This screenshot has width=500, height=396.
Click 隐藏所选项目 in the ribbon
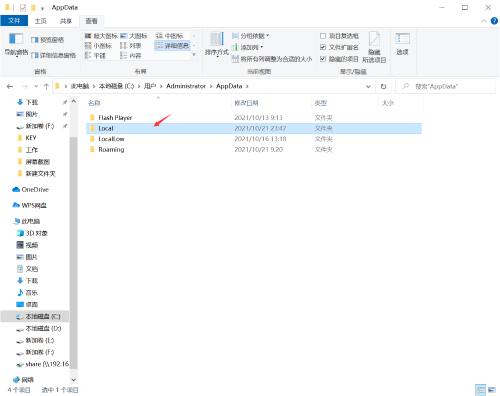click(x=374, y=47)
